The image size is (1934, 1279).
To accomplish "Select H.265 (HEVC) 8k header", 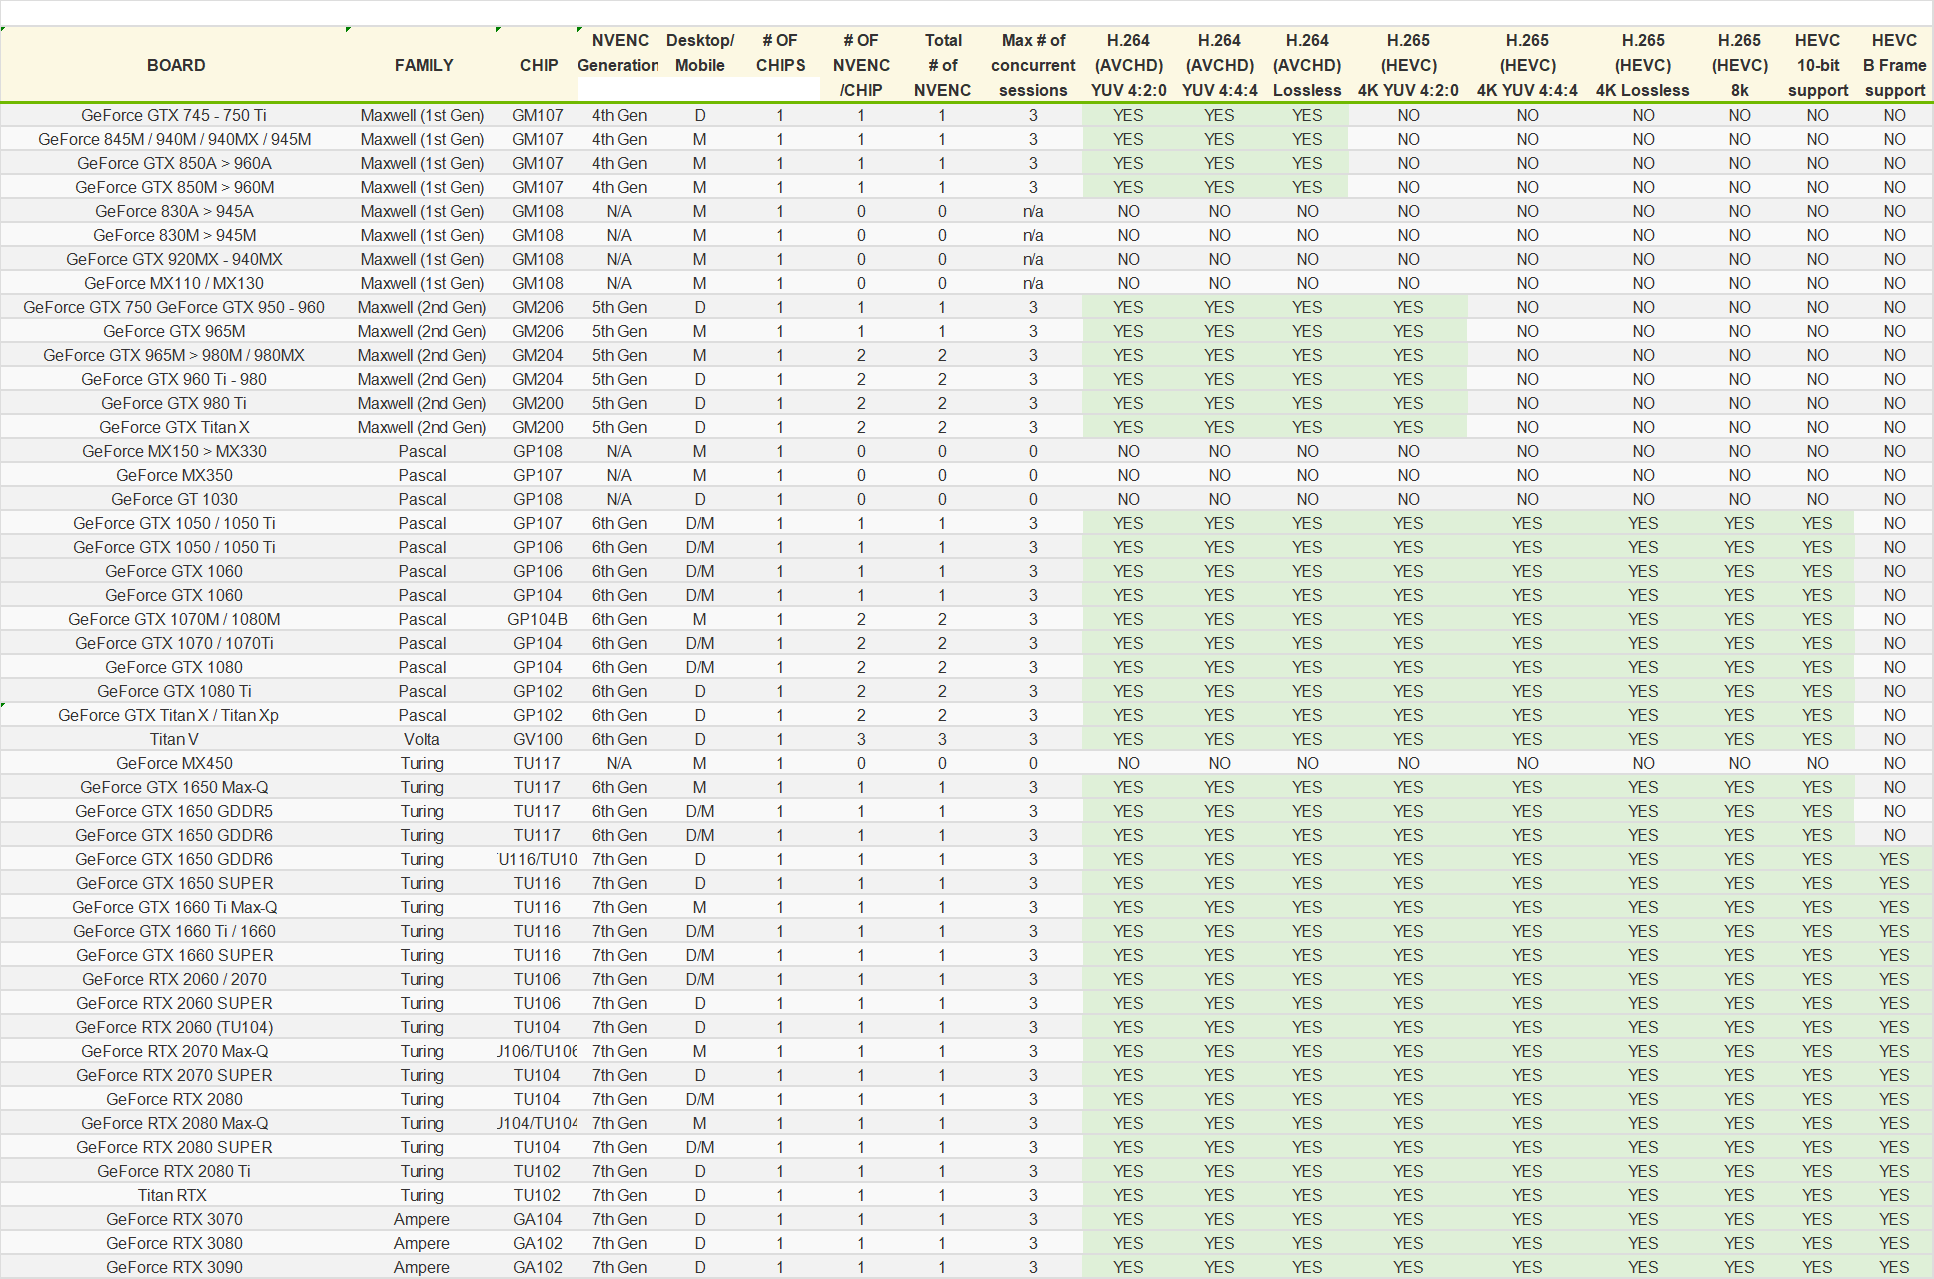I will 1739,65.
